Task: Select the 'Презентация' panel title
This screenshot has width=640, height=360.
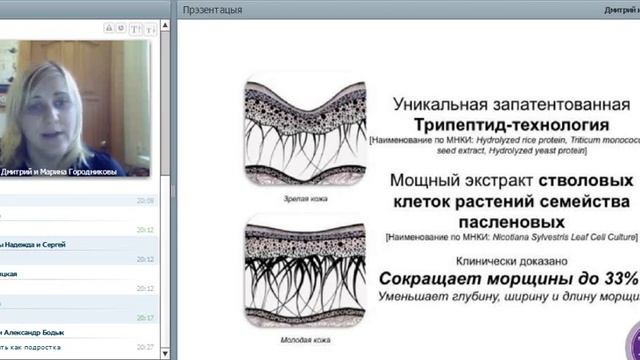Action: (x=212, y=10)
